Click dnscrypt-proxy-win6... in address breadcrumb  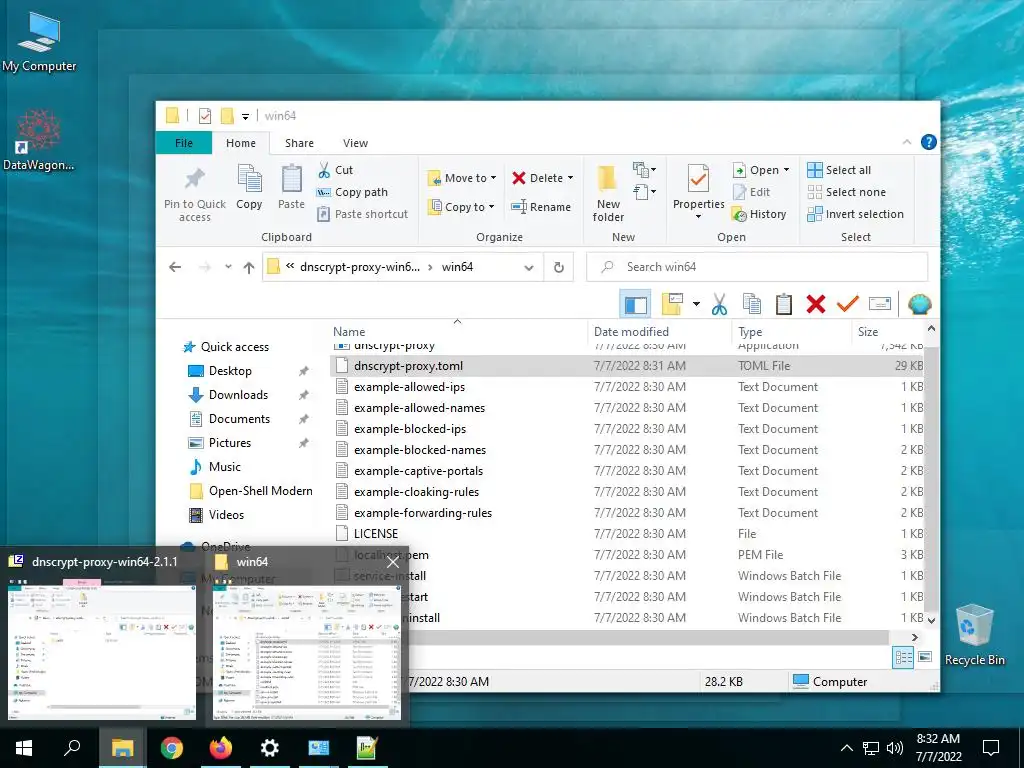(360, 267)
